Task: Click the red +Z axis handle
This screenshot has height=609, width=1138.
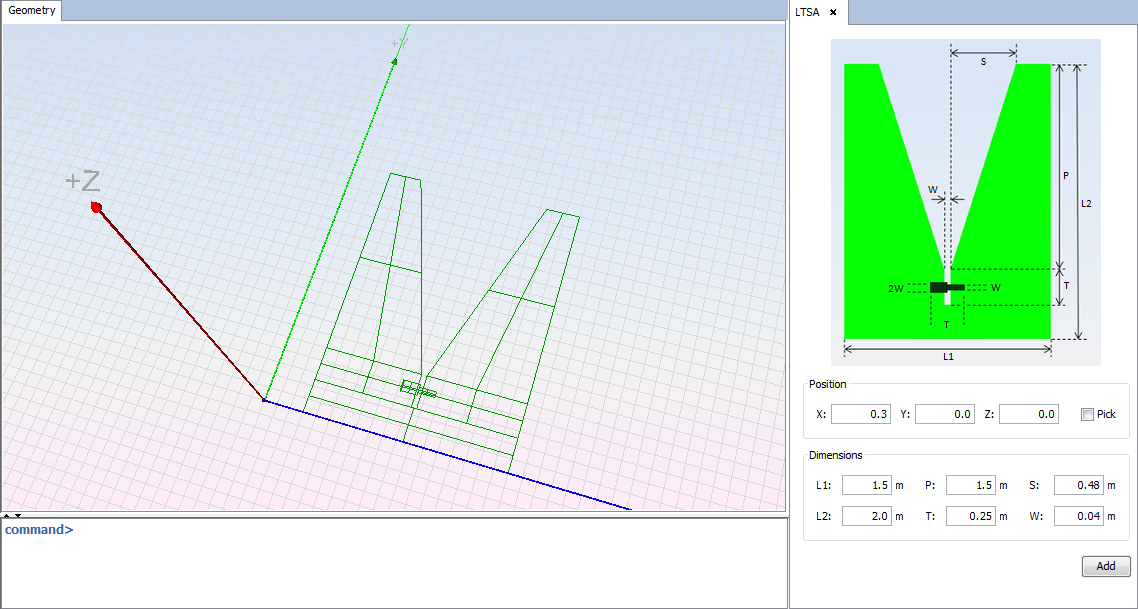Action: point(96,207)
